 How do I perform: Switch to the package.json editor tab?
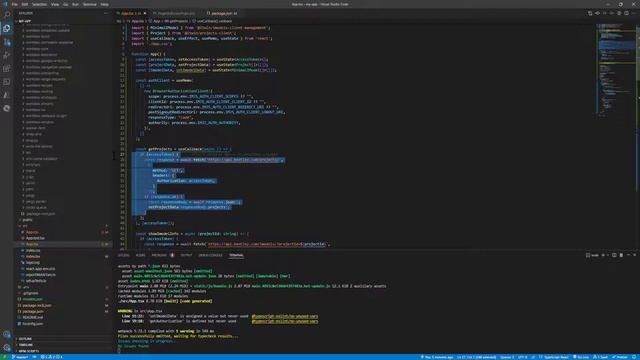tap(222, 13)
